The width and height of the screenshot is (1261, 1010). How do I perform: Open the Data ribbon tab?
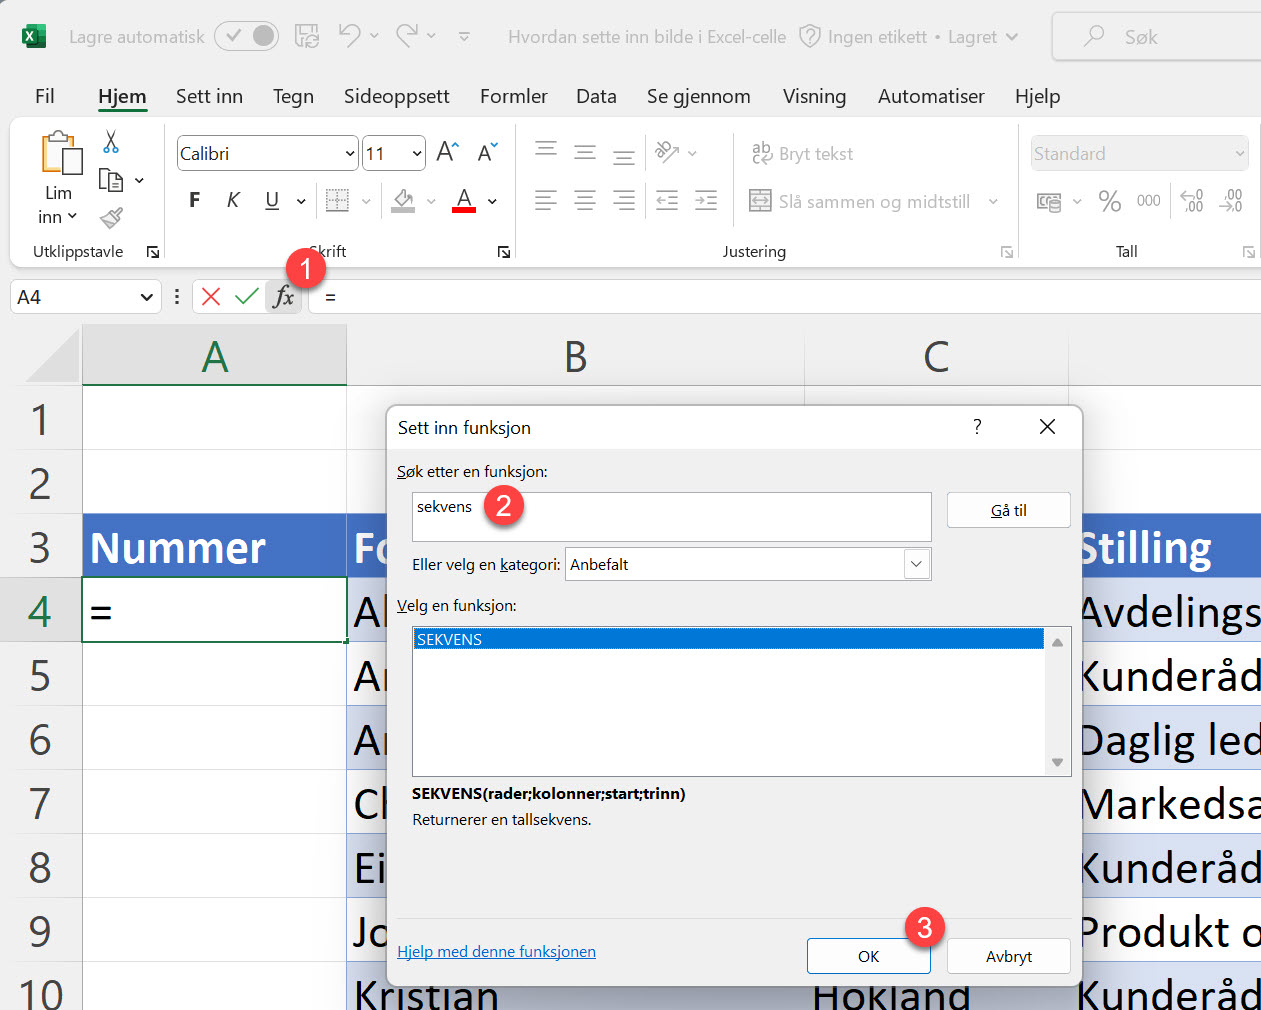[596, 96]
